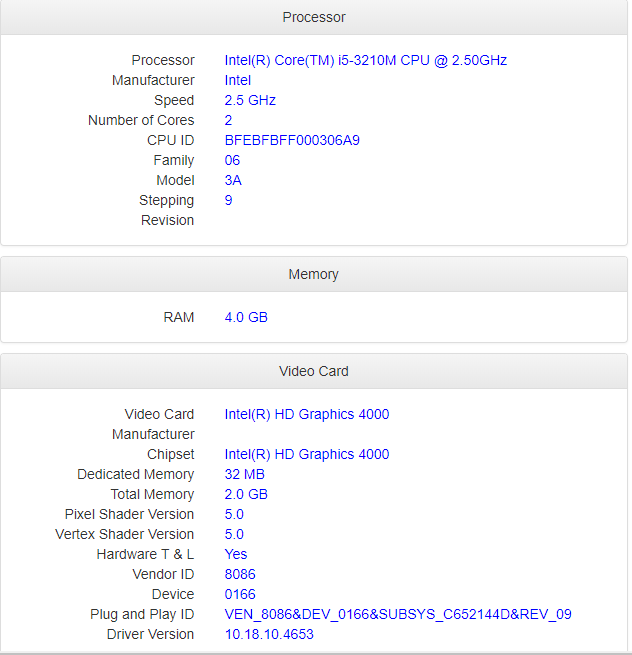Click the Model value '3A'

click(233, 180)
